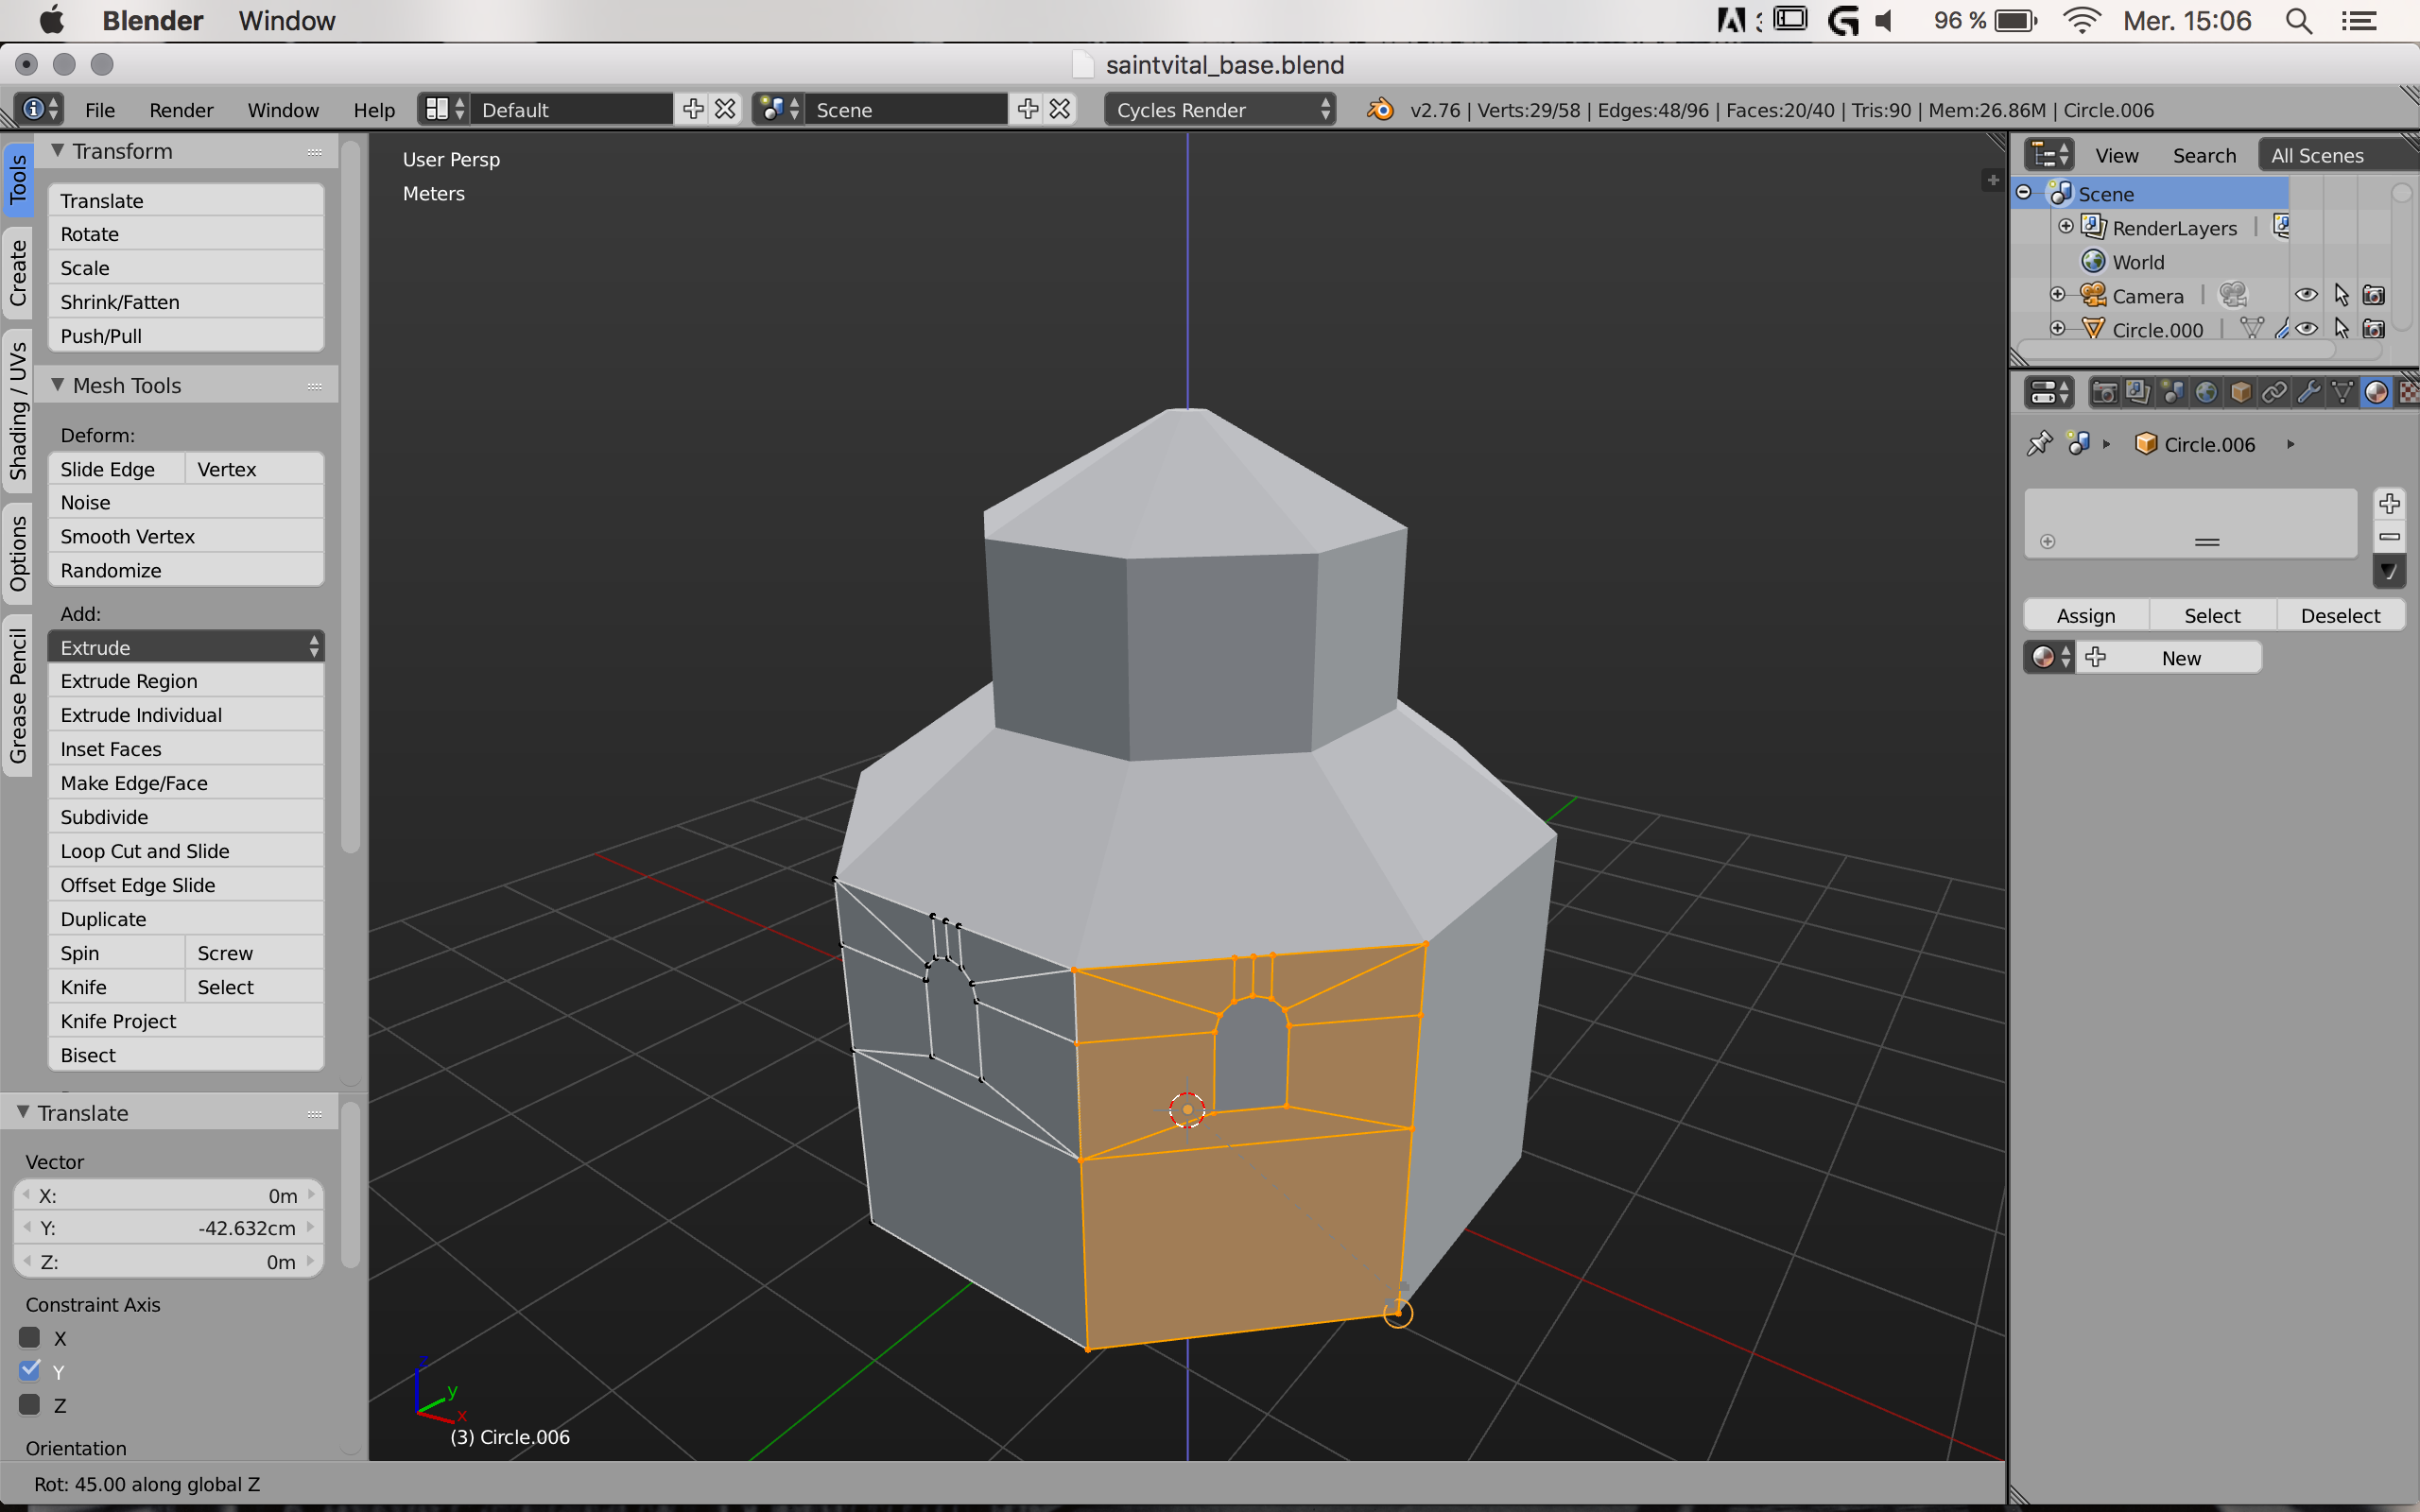Open the Render menu

click(180, 110)
